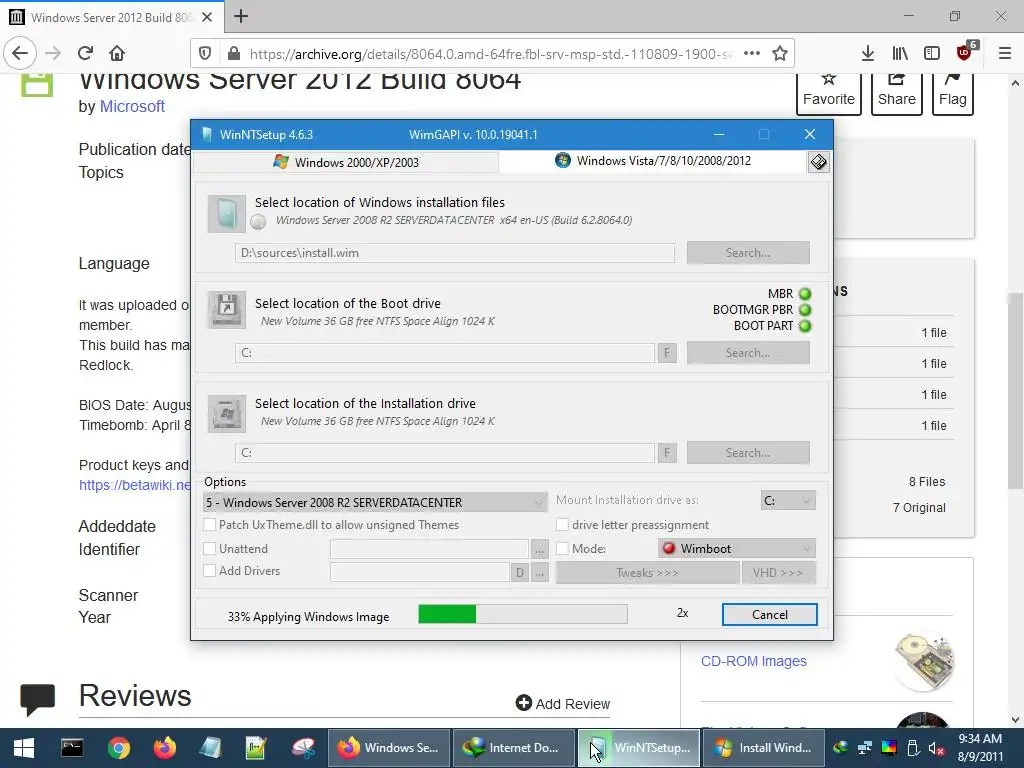Enable drive letter preassignment checkbox

[x=562, y=524]
